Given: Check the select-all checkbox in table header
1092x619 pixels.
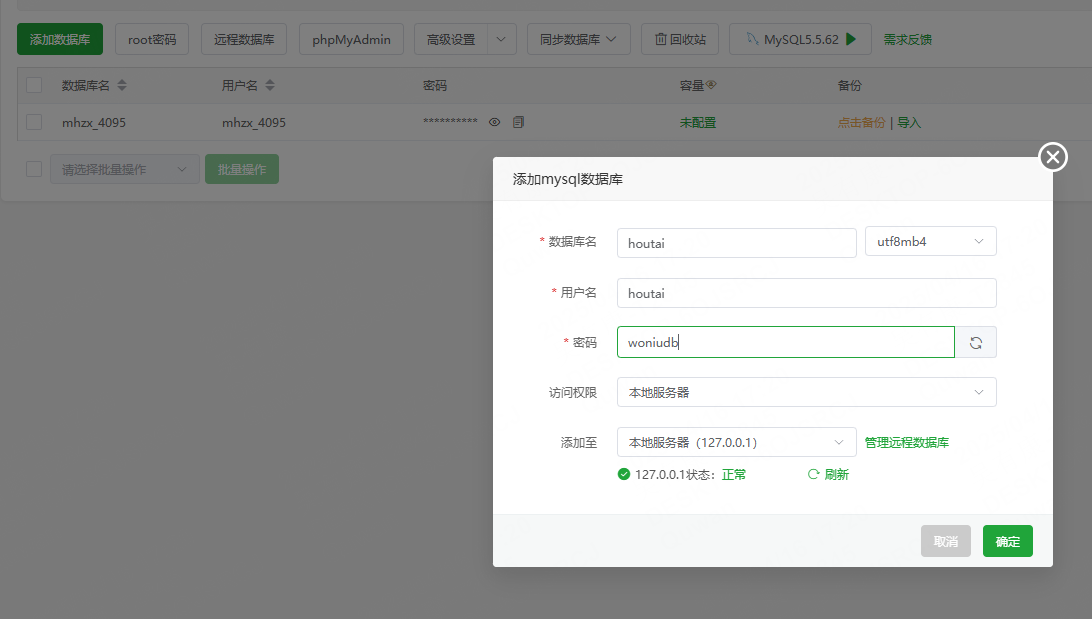Looking at the screenshot, I should (x=33, y=85).
